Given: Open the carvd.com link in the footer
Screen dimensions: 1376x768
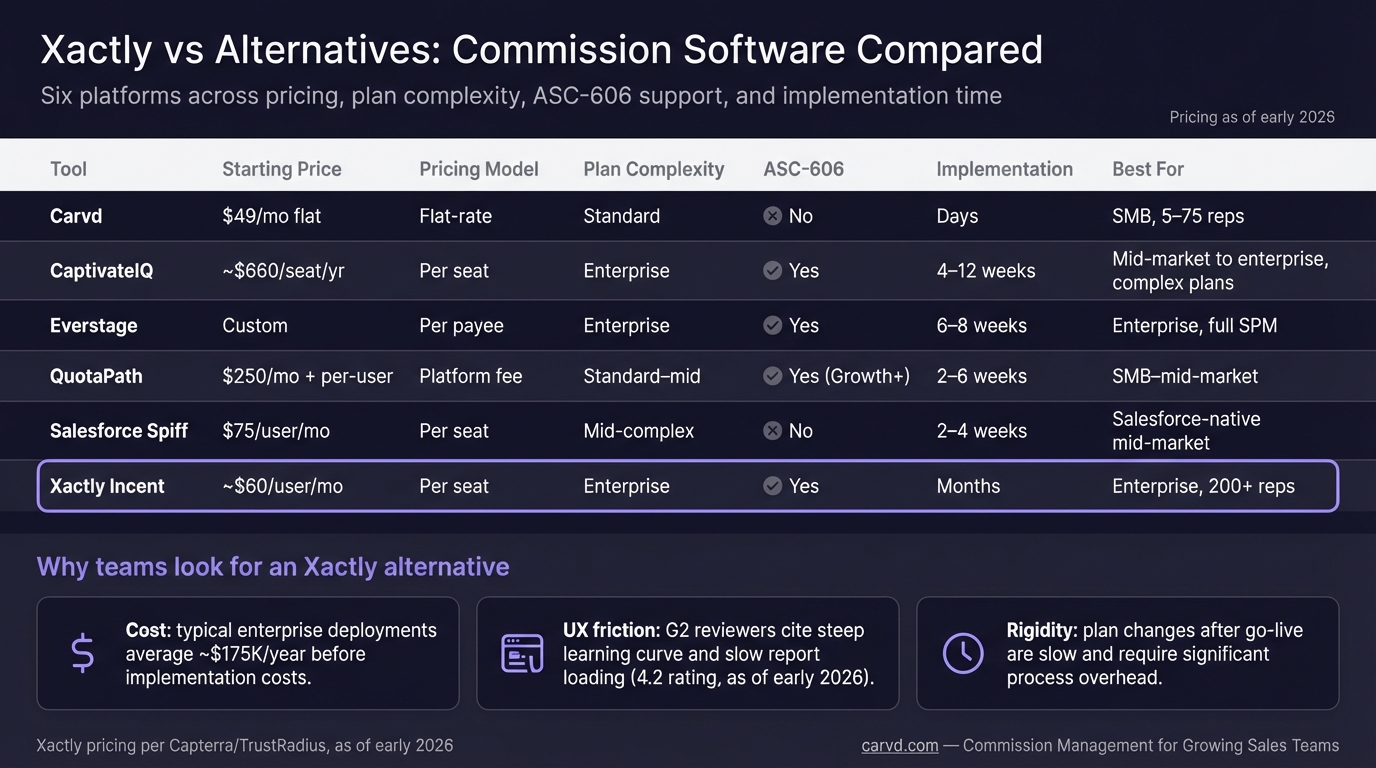Looking at the screenshot, I should click(x=900, y=745).
